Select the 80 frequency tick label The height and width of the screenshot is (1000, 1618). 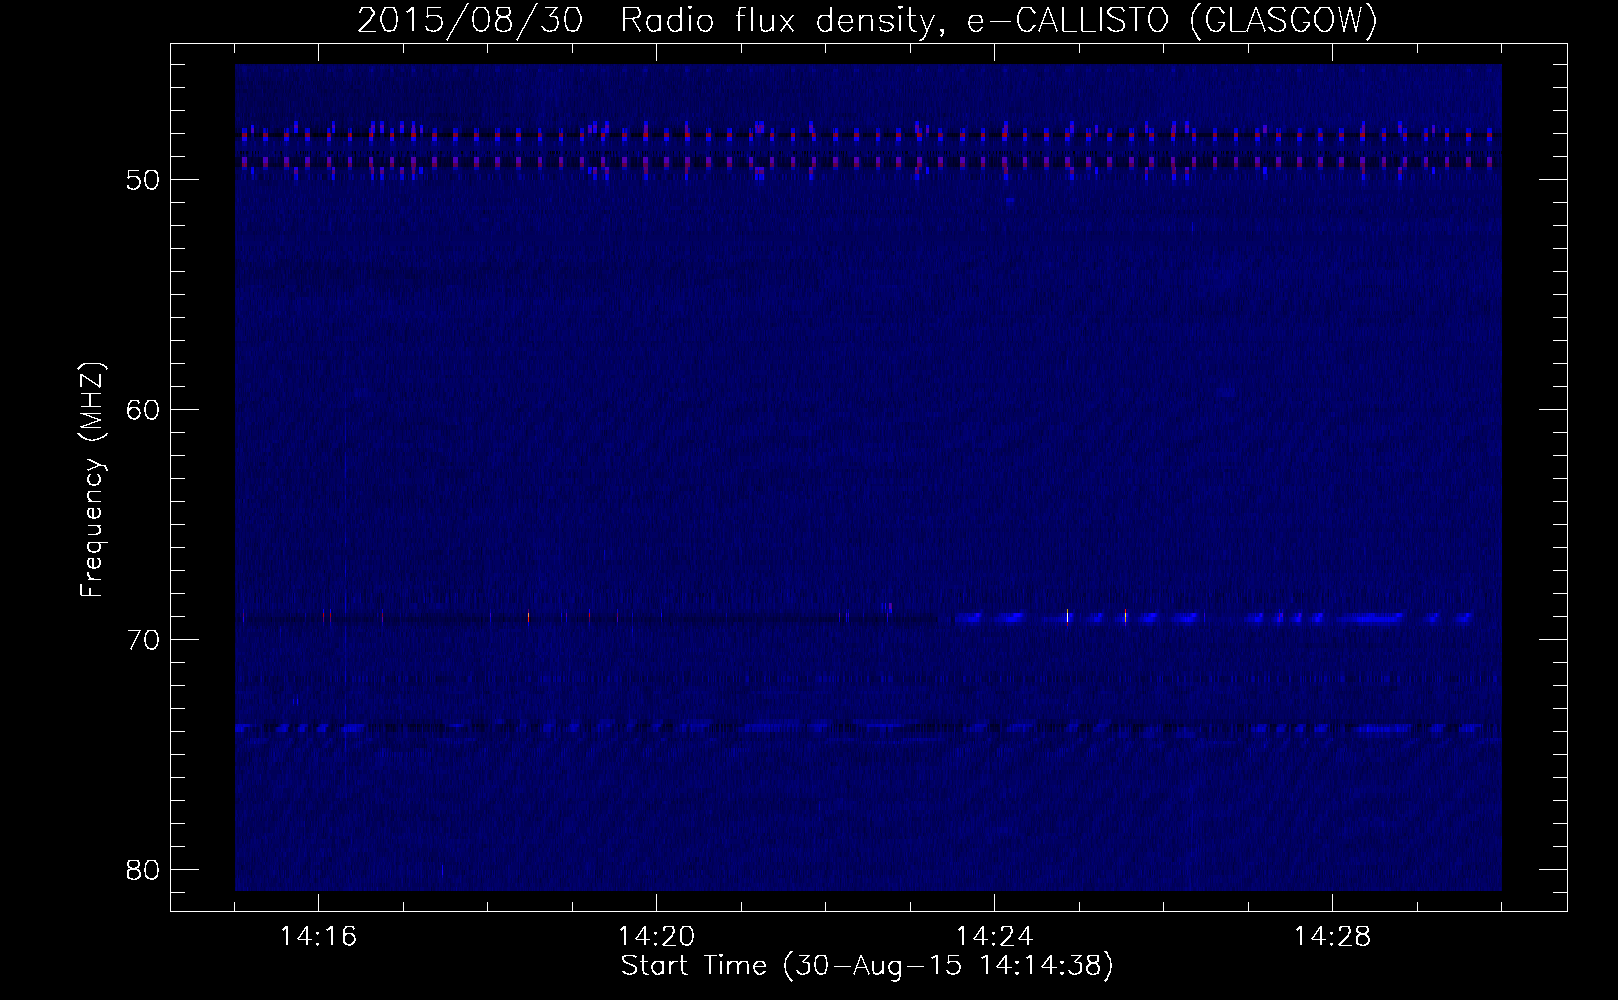tap(145, 870)
